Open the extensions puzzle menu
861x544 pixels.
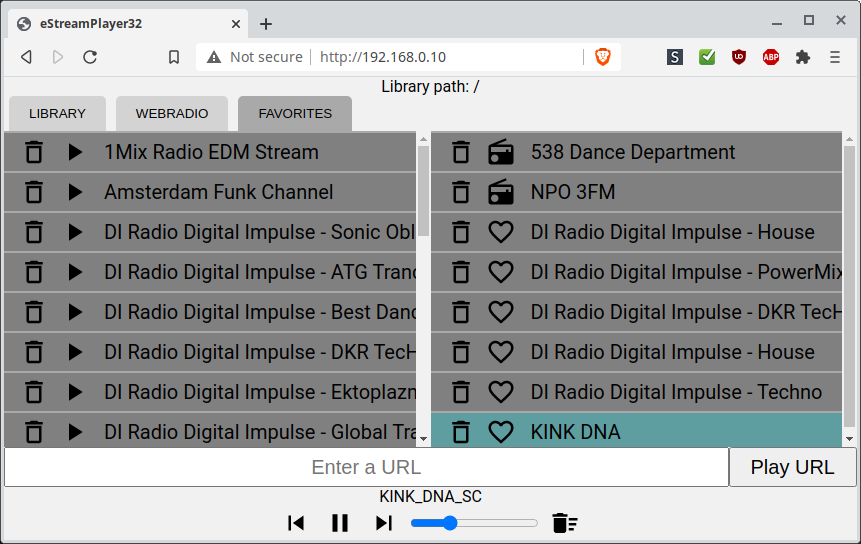click(x=803, y=57)
